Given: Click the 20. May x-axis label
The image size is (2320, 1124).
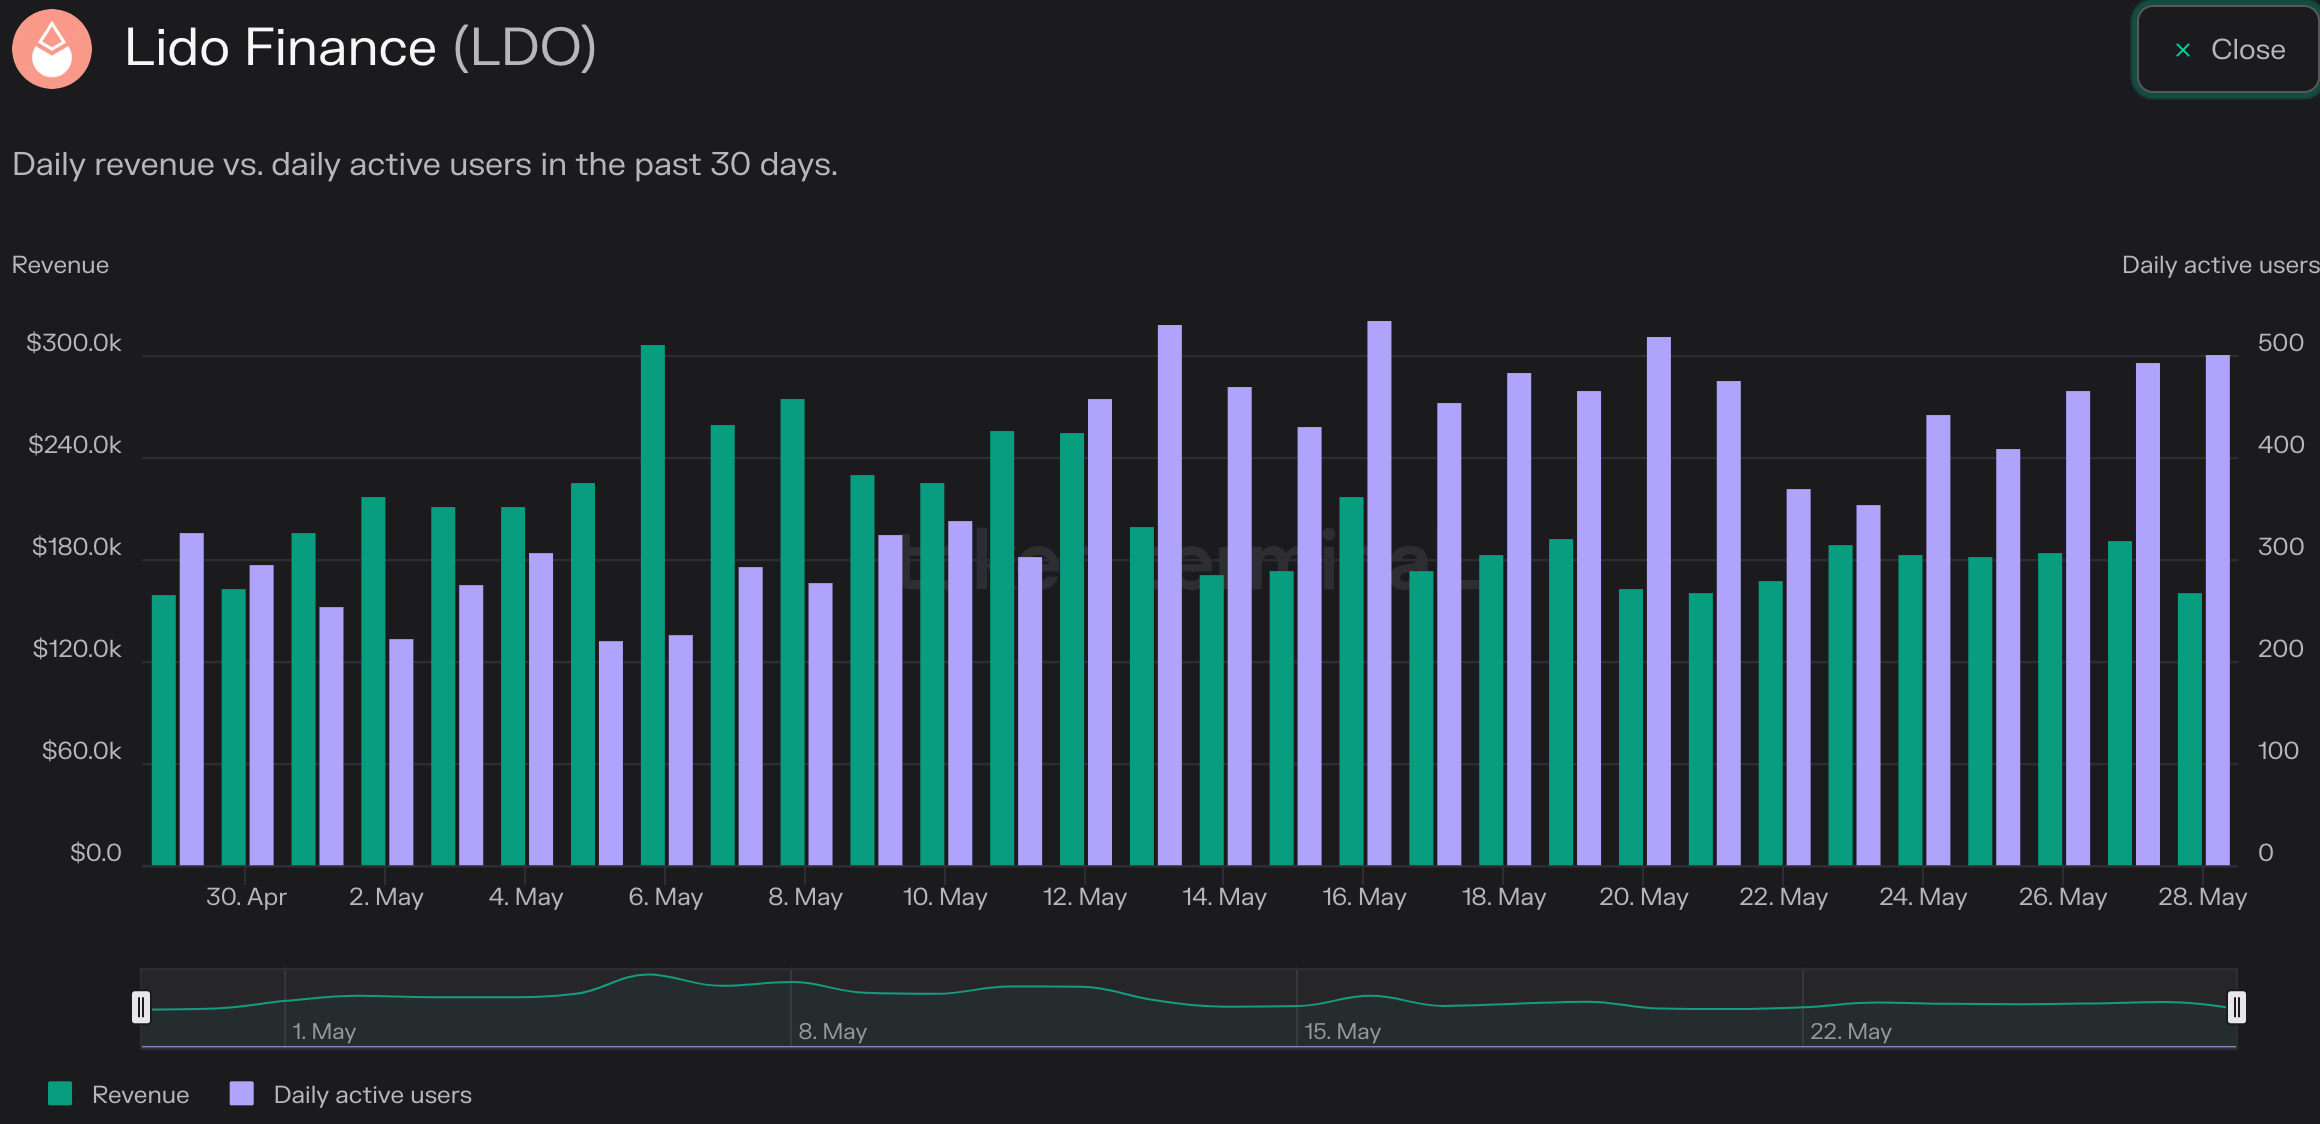Looking at the screenshot, I should click(x=1644, y=897).
